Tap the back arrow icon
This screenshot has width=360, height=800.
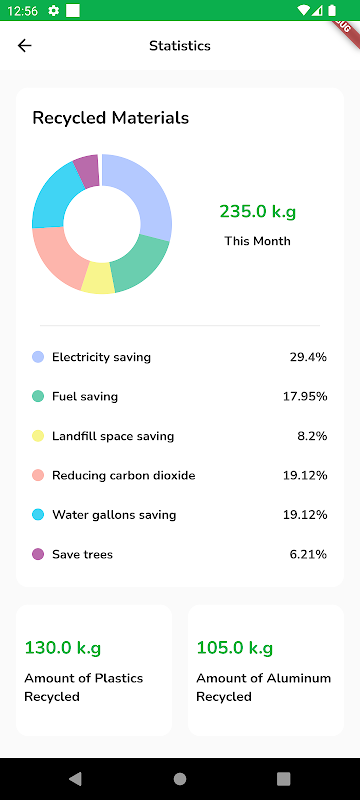(x=24, y=46)
